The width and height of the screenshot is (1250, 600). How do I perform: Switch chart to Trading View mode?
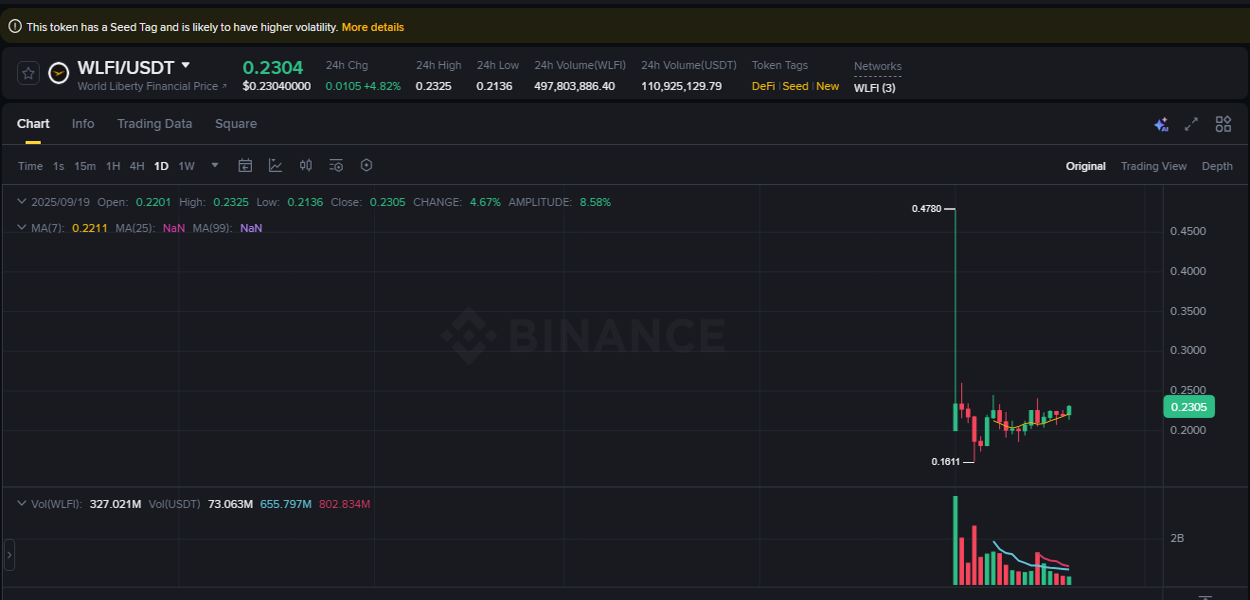point(1153,165)
